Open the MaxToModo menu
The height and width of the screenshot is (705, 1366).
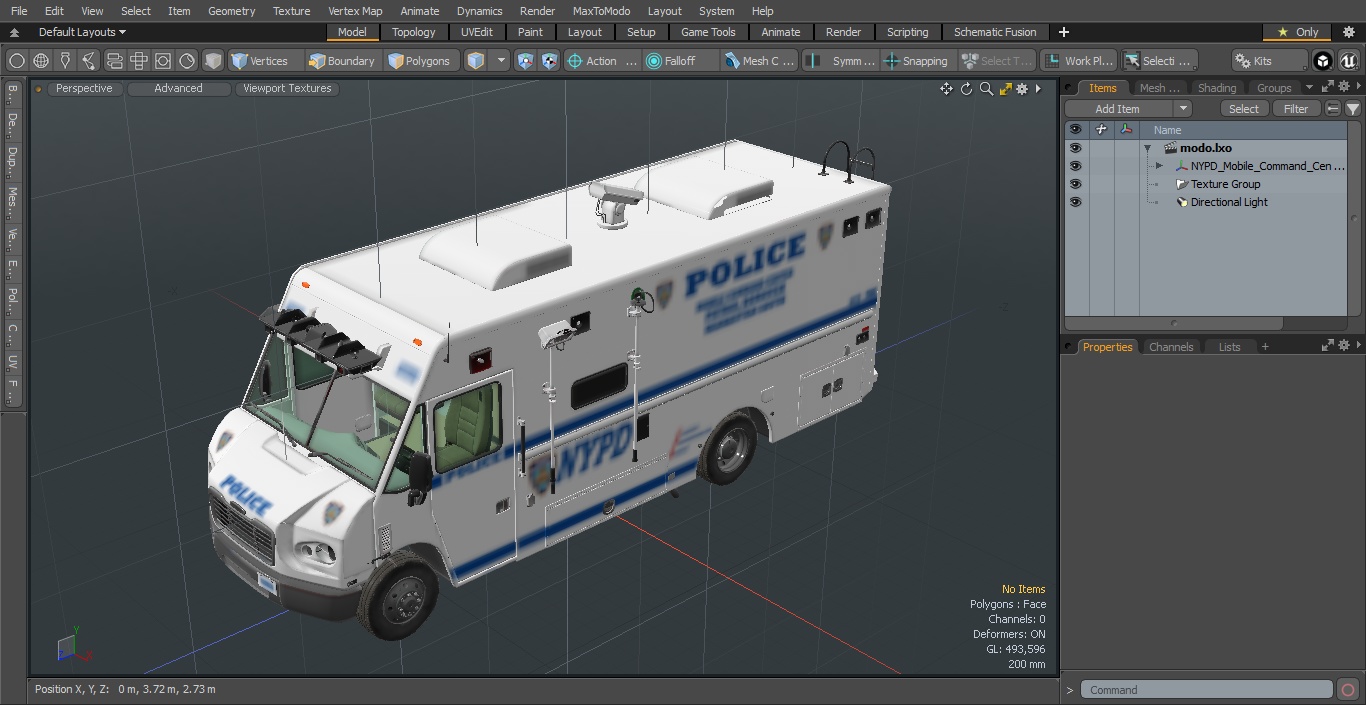tap(601, 11)
